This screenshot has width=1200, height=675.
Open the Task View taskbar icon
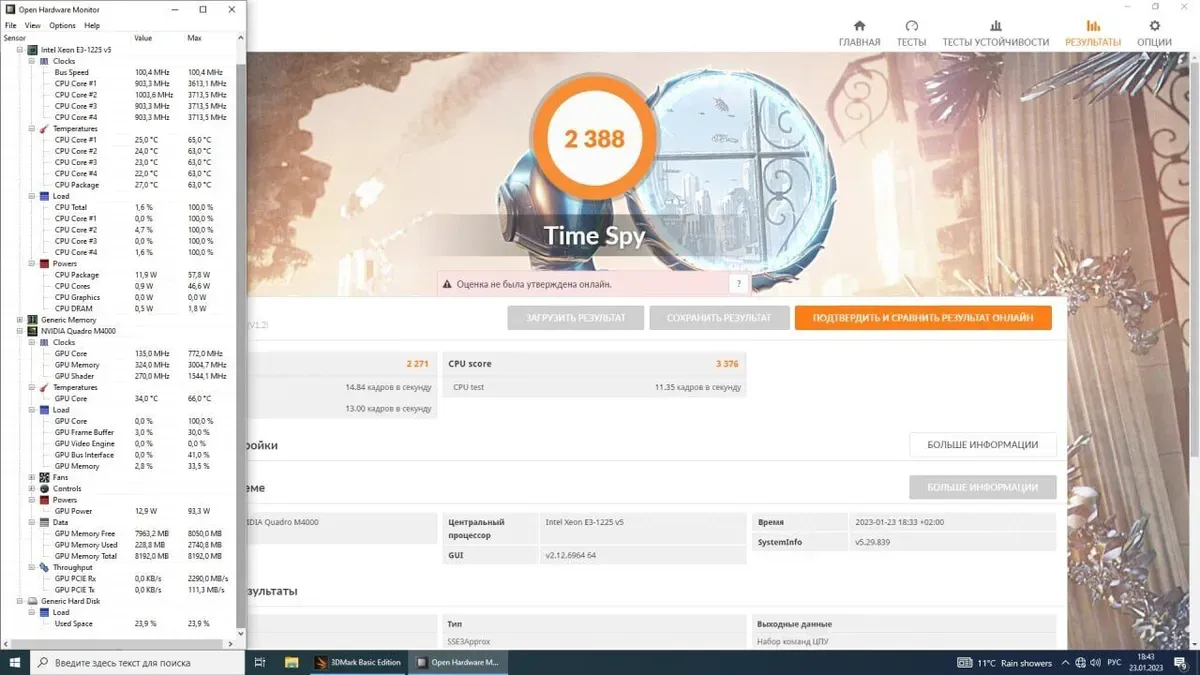click(x=260, y=662)
